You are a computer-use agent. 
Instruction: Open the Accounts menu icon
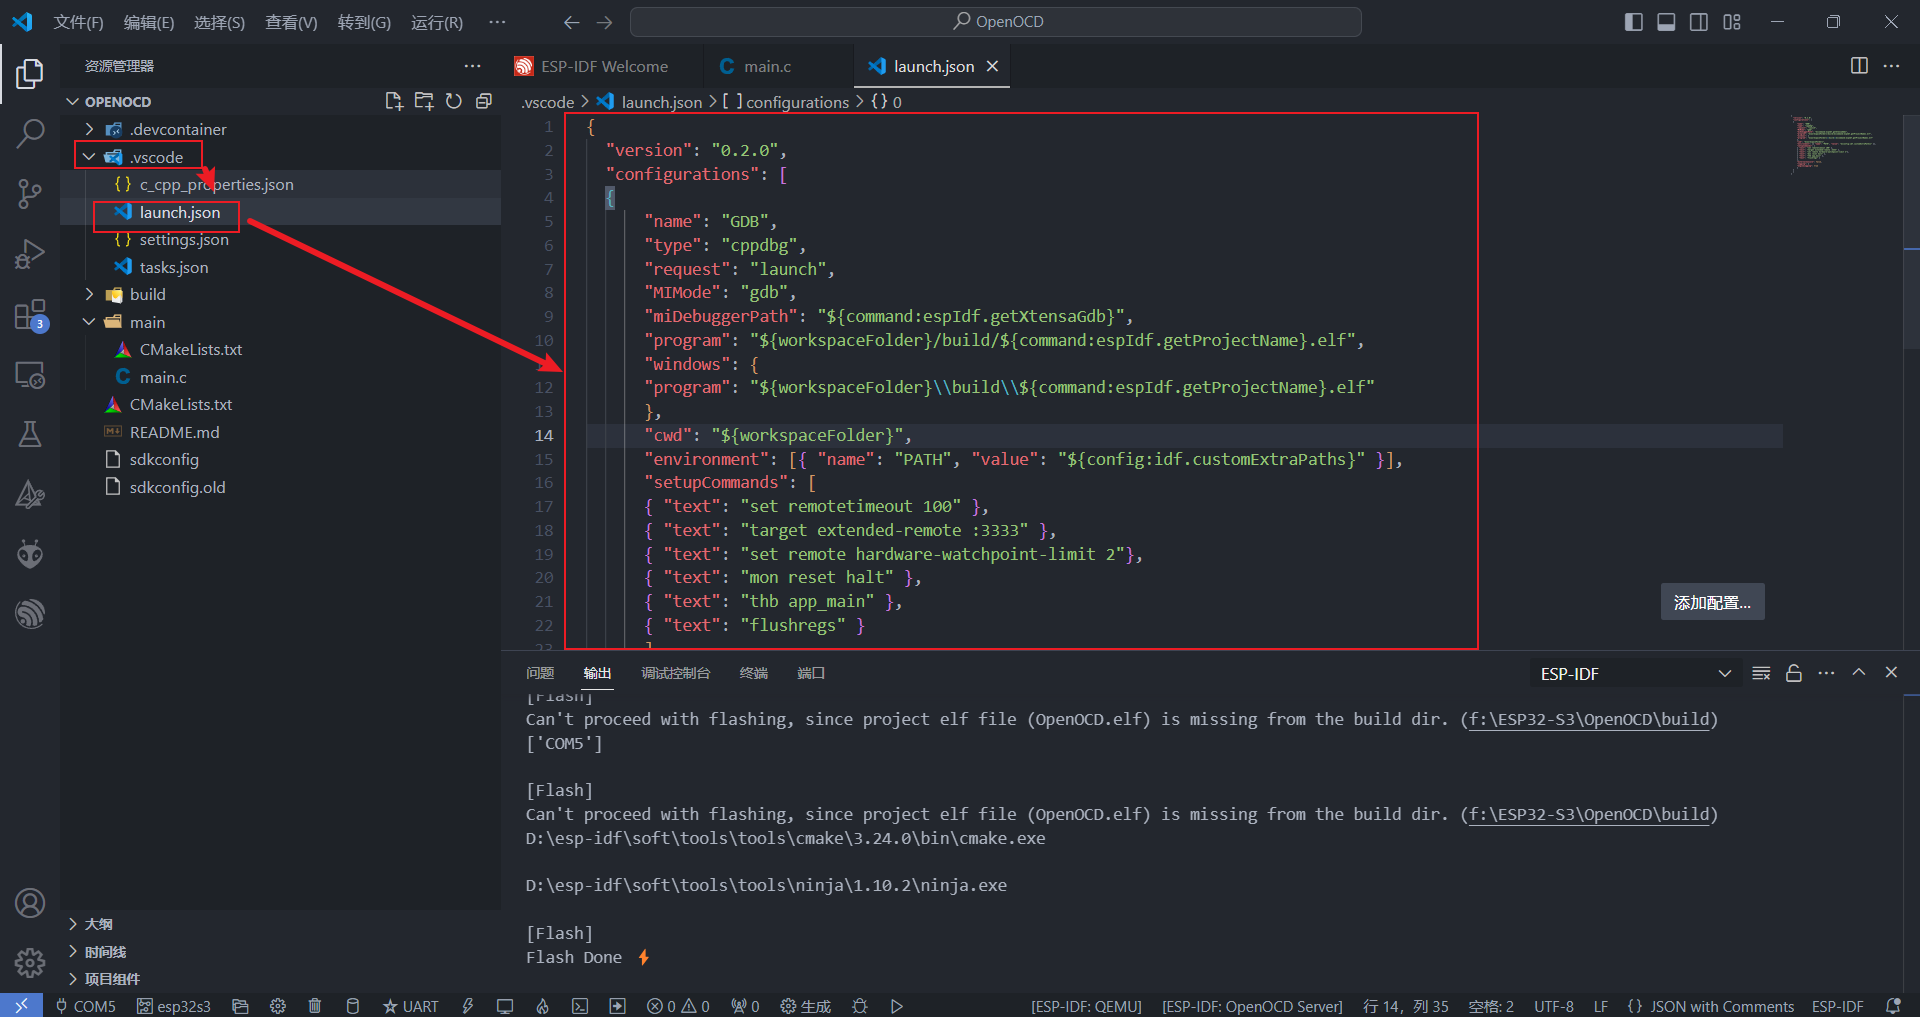[30, 903]
